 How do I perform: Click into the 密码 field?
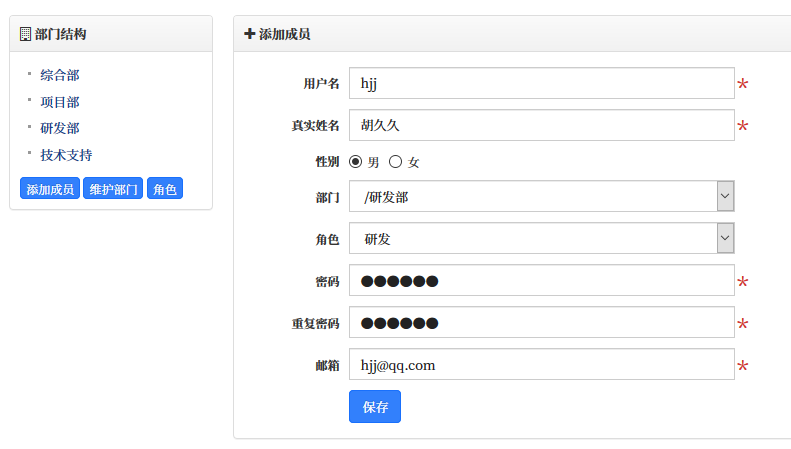click(541, 281)
